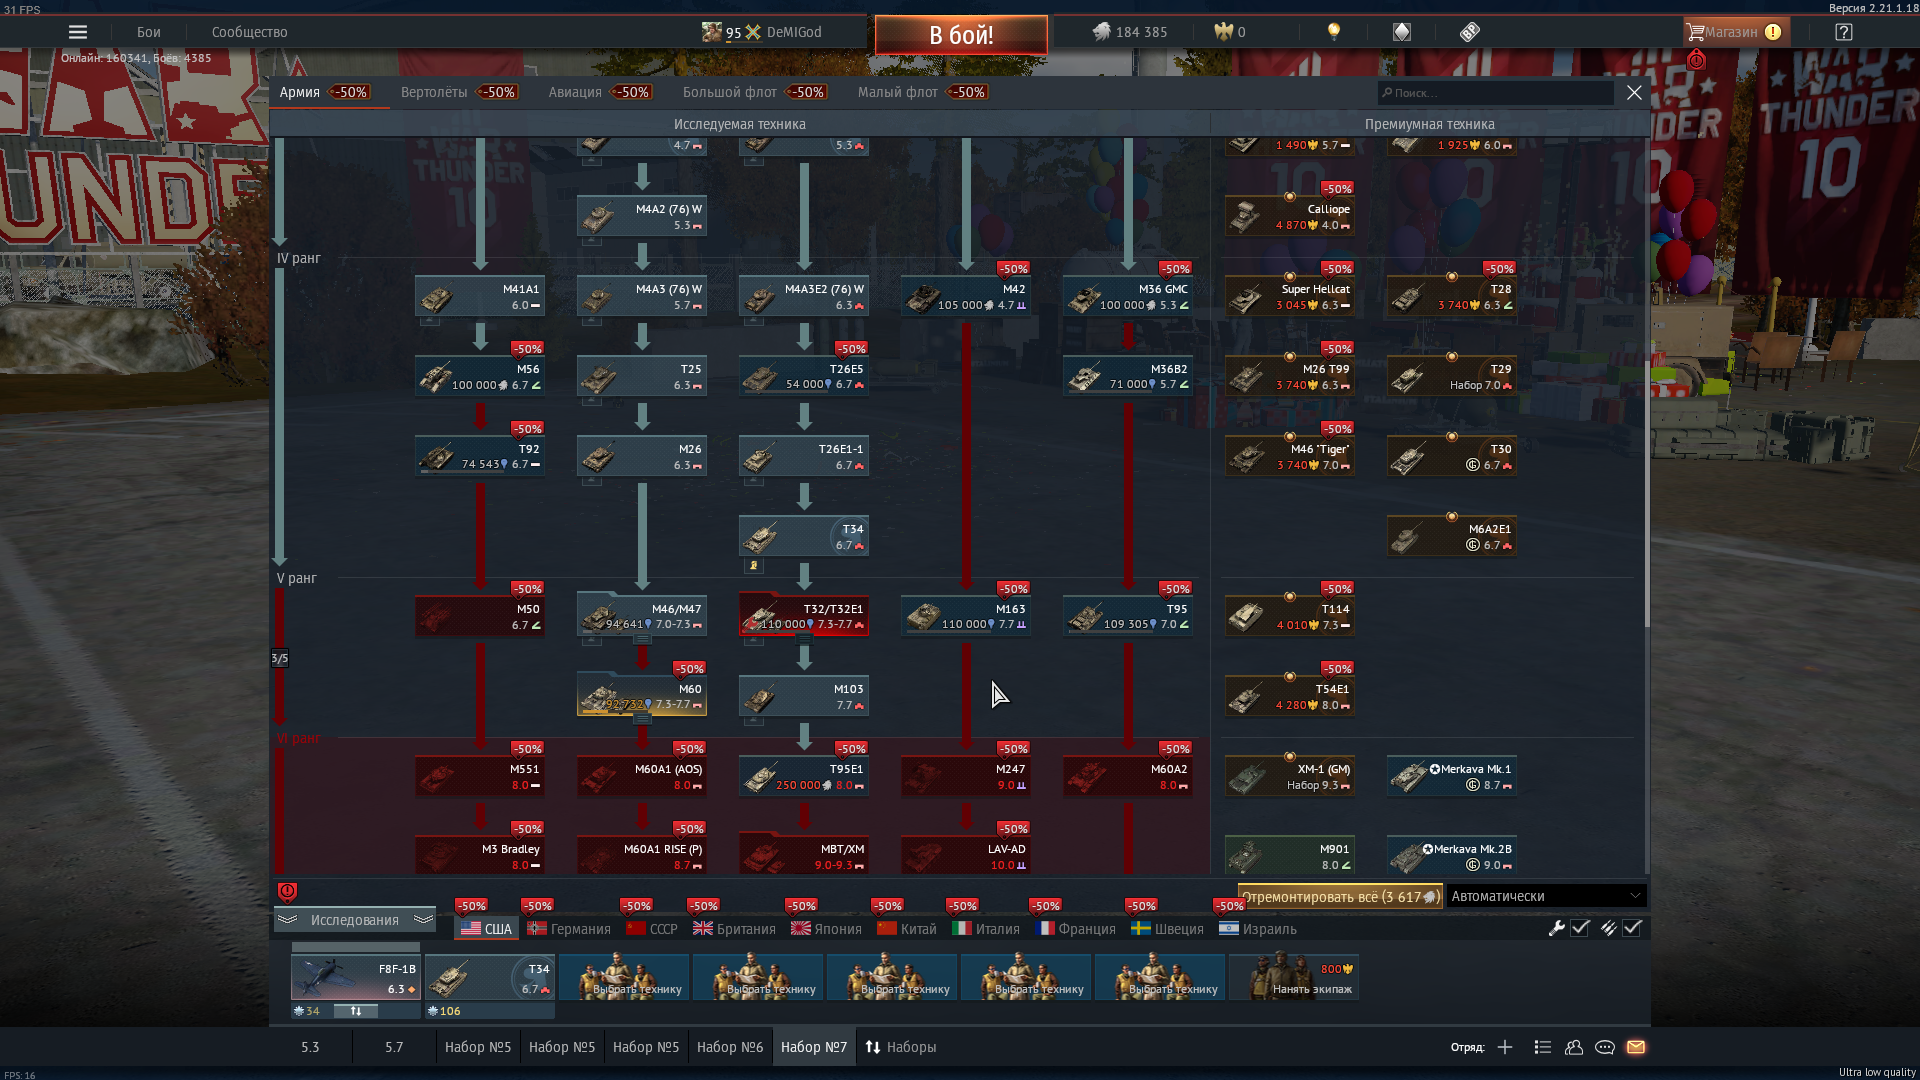Screen dimensions: 1920x1080
Task: Open the Сообщество menu
Action: pos(249,32)
